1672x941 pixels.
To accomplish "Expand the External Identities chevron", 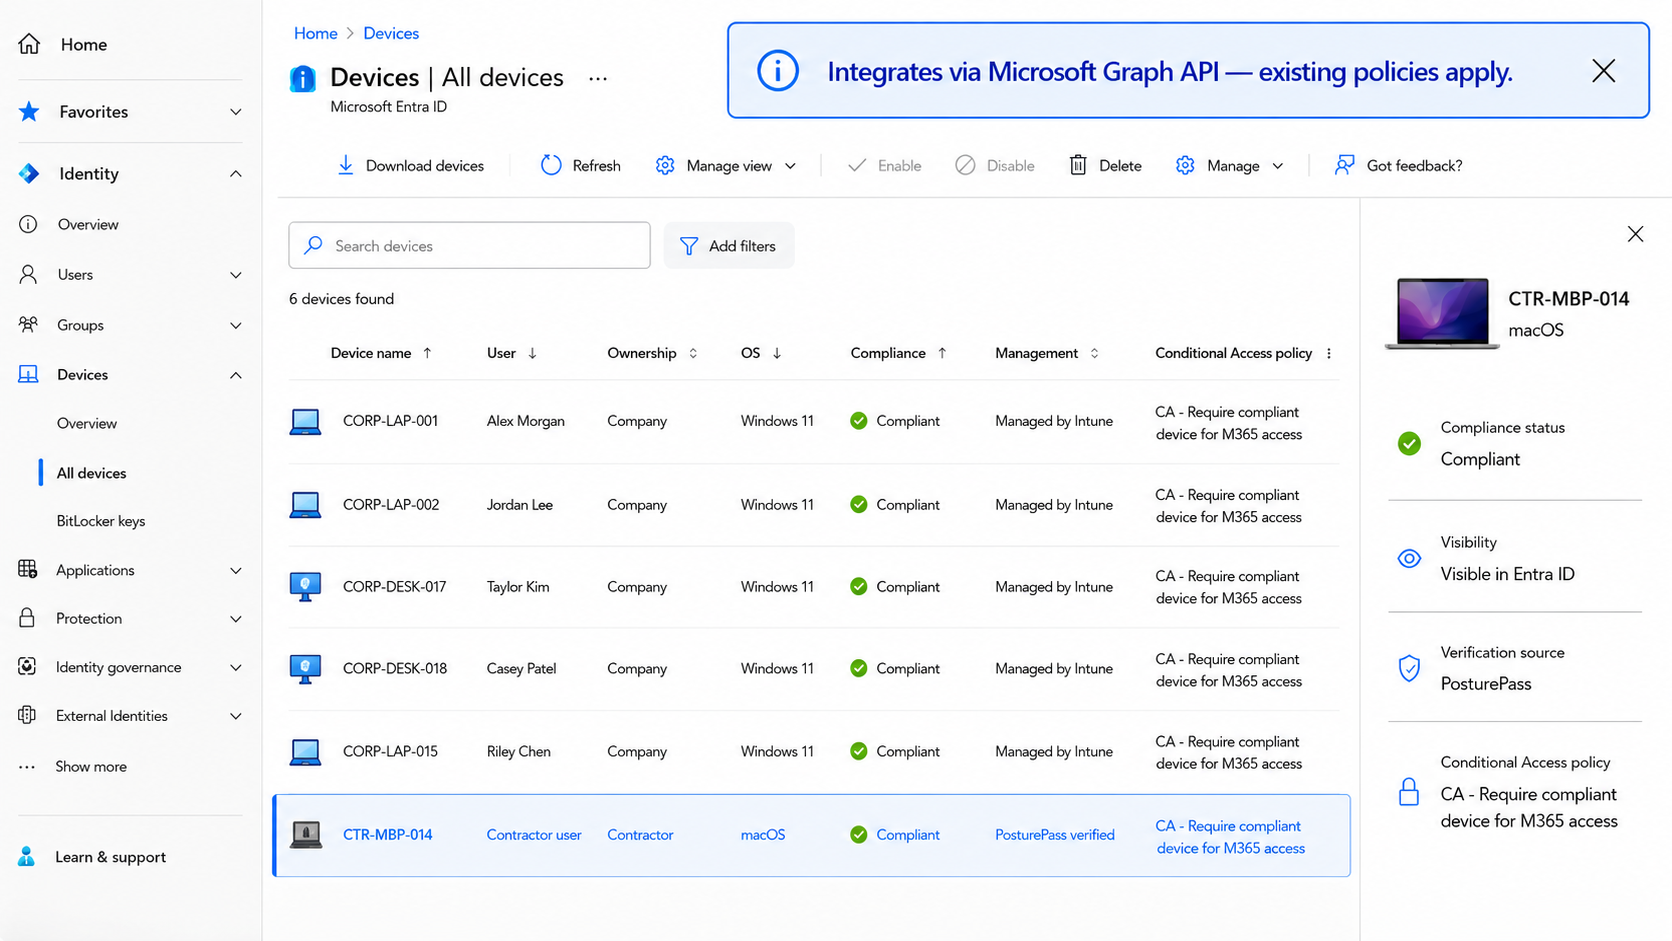I will tap(236, 716).
